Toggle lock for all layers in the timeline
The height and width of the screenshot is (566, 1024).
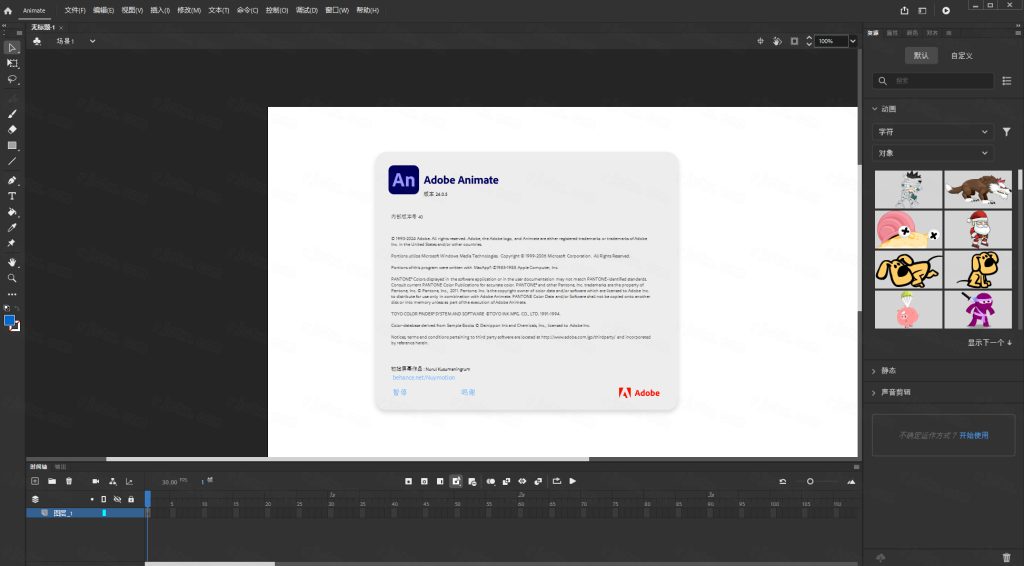pyautogui.click(x=130, y=499)
